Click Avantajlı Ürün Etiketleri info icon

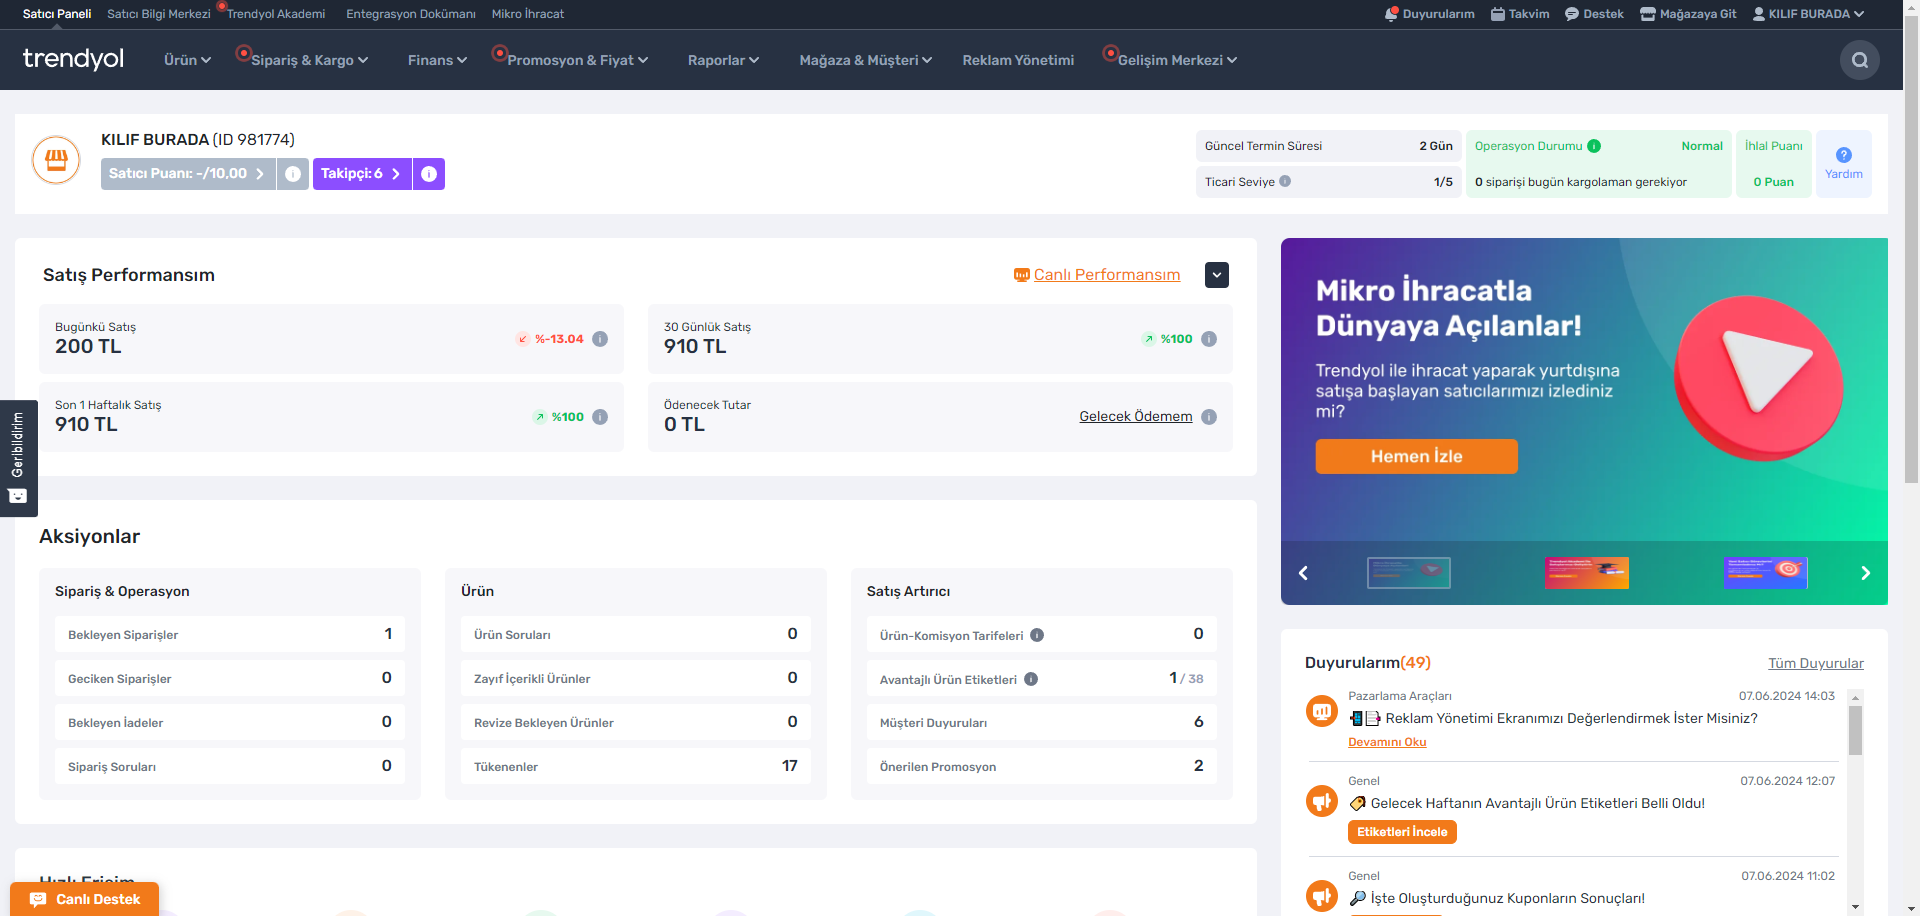coord(1031,679)
